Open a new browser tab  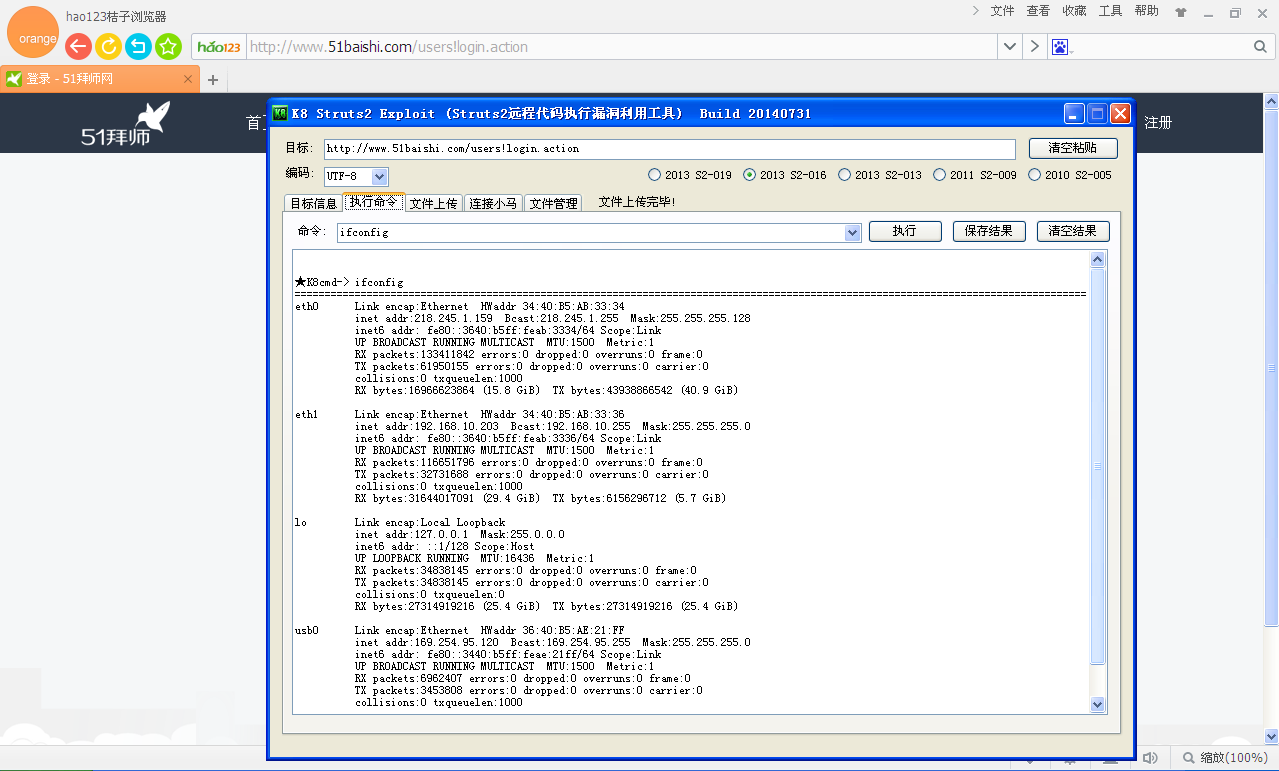click(x=212, y=80)
